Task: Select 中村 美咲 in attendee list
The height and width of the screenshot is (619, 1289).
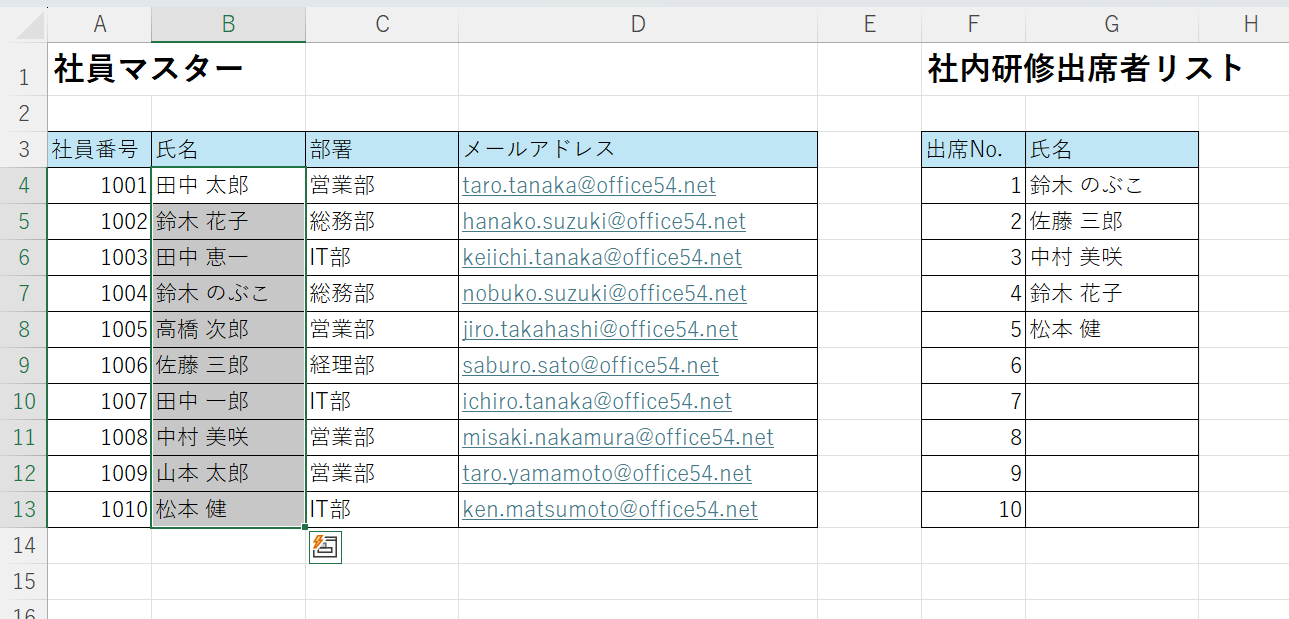Action: click(1112, 258)
